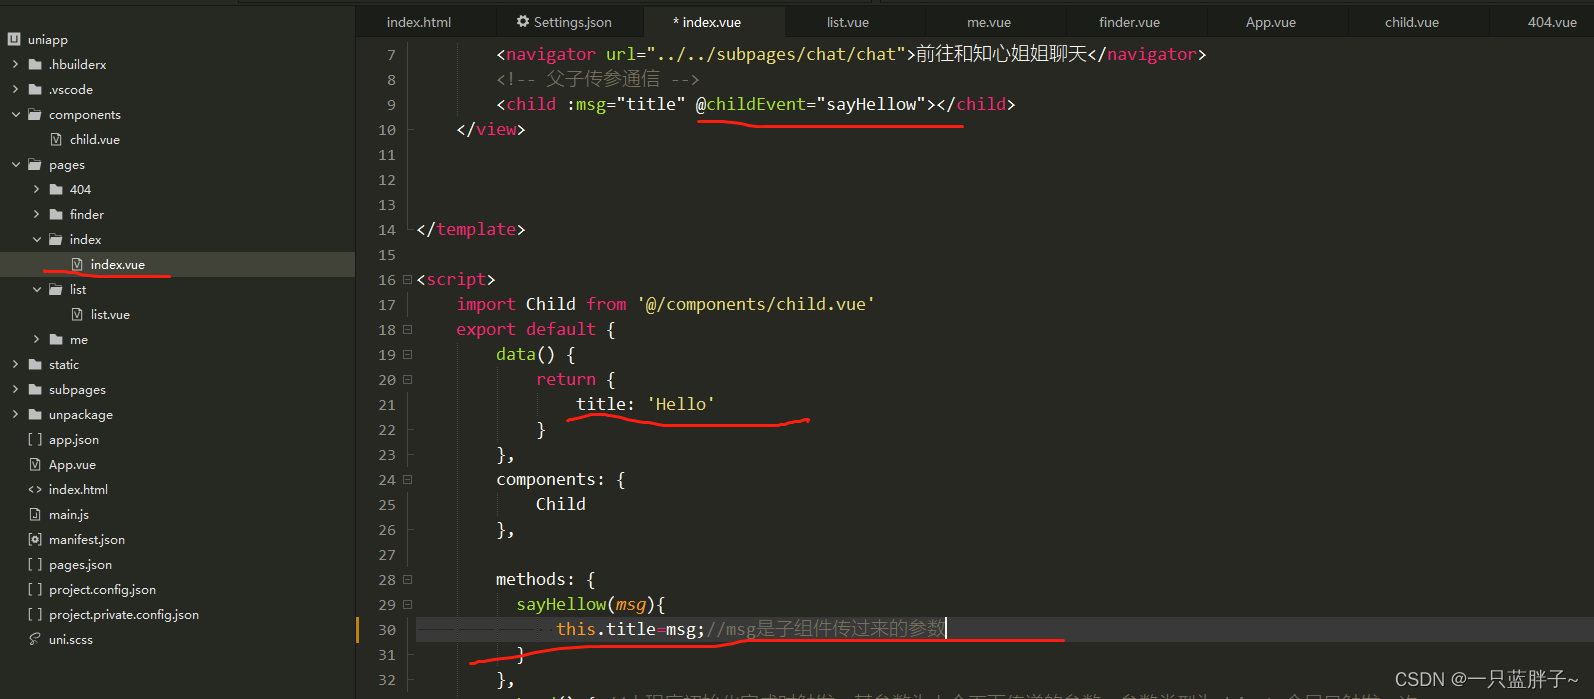
Task: Expand the subpages folder chevron
Action: (15, 389)
